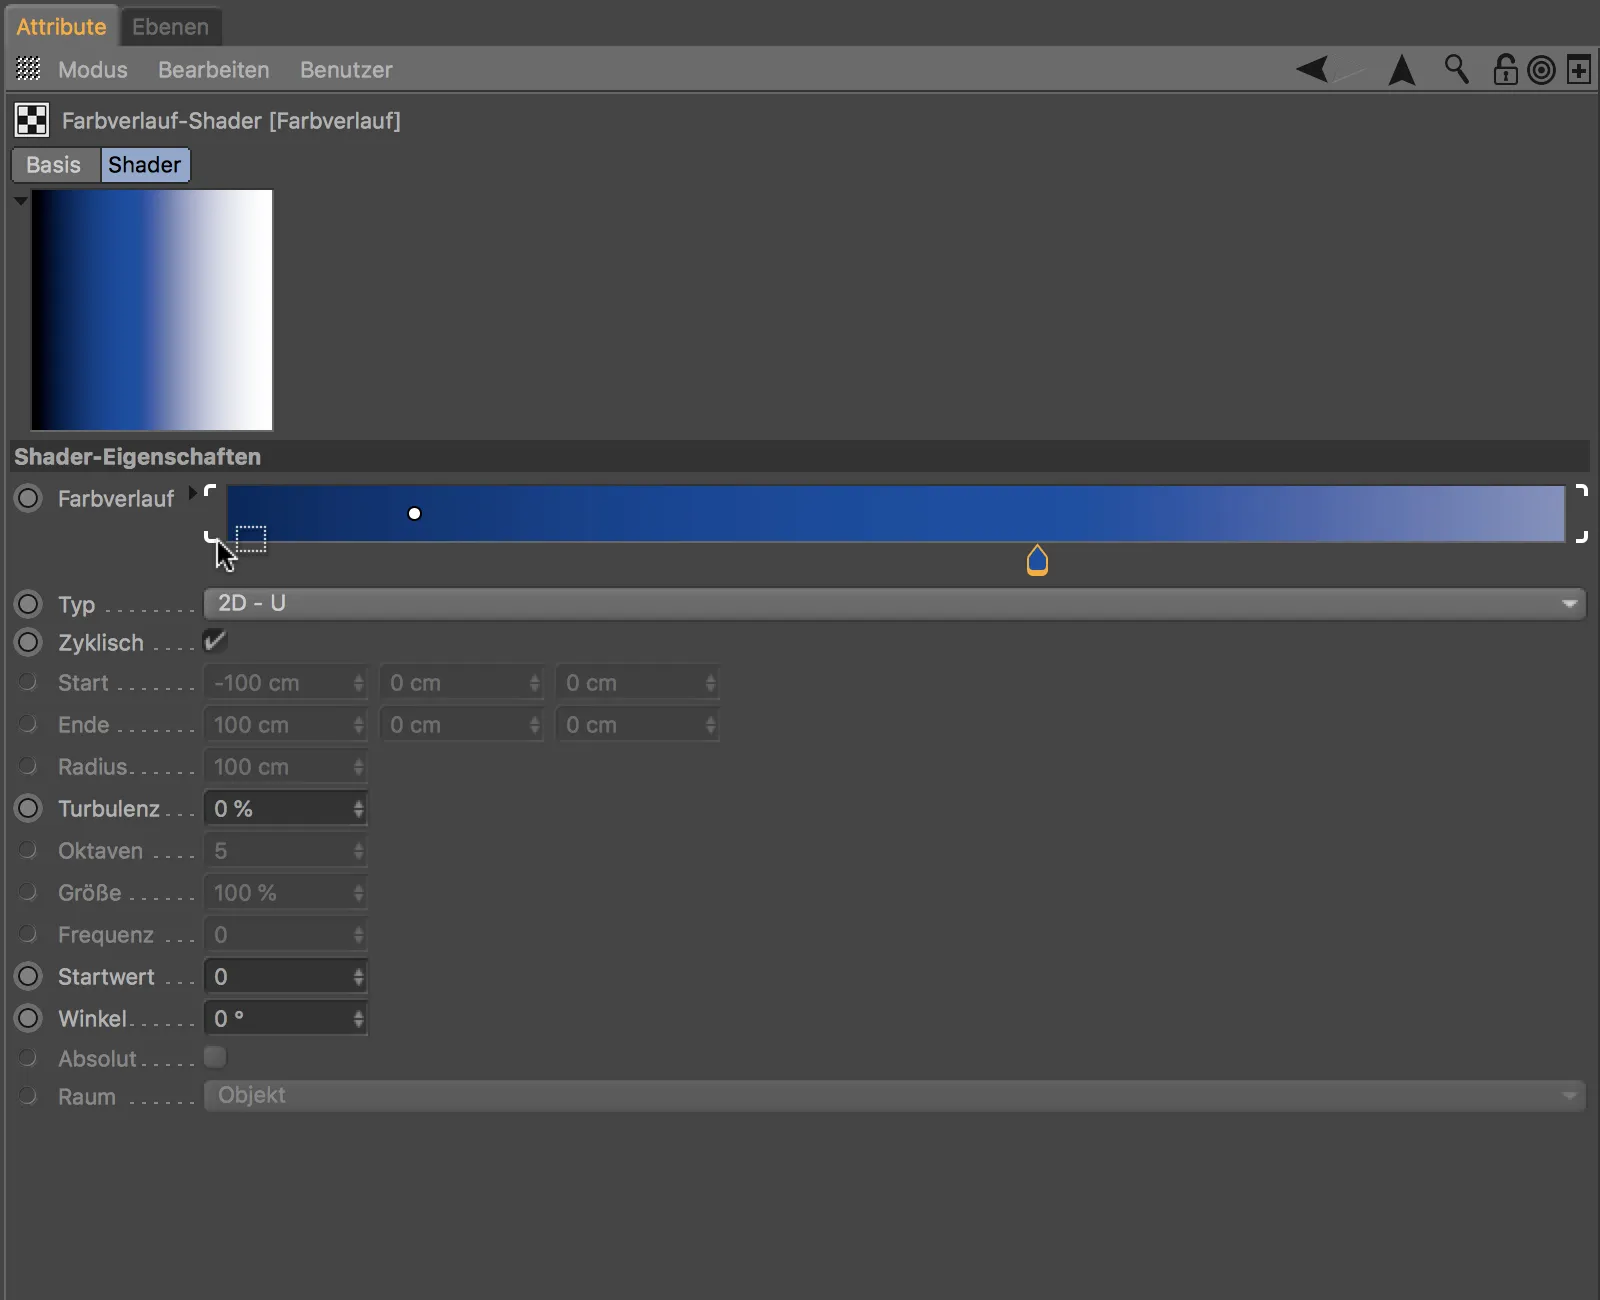The height and width of the screenshot is (1300, 1600).
Task: Collapse the shader preview triangle
Action: [20, 201]
